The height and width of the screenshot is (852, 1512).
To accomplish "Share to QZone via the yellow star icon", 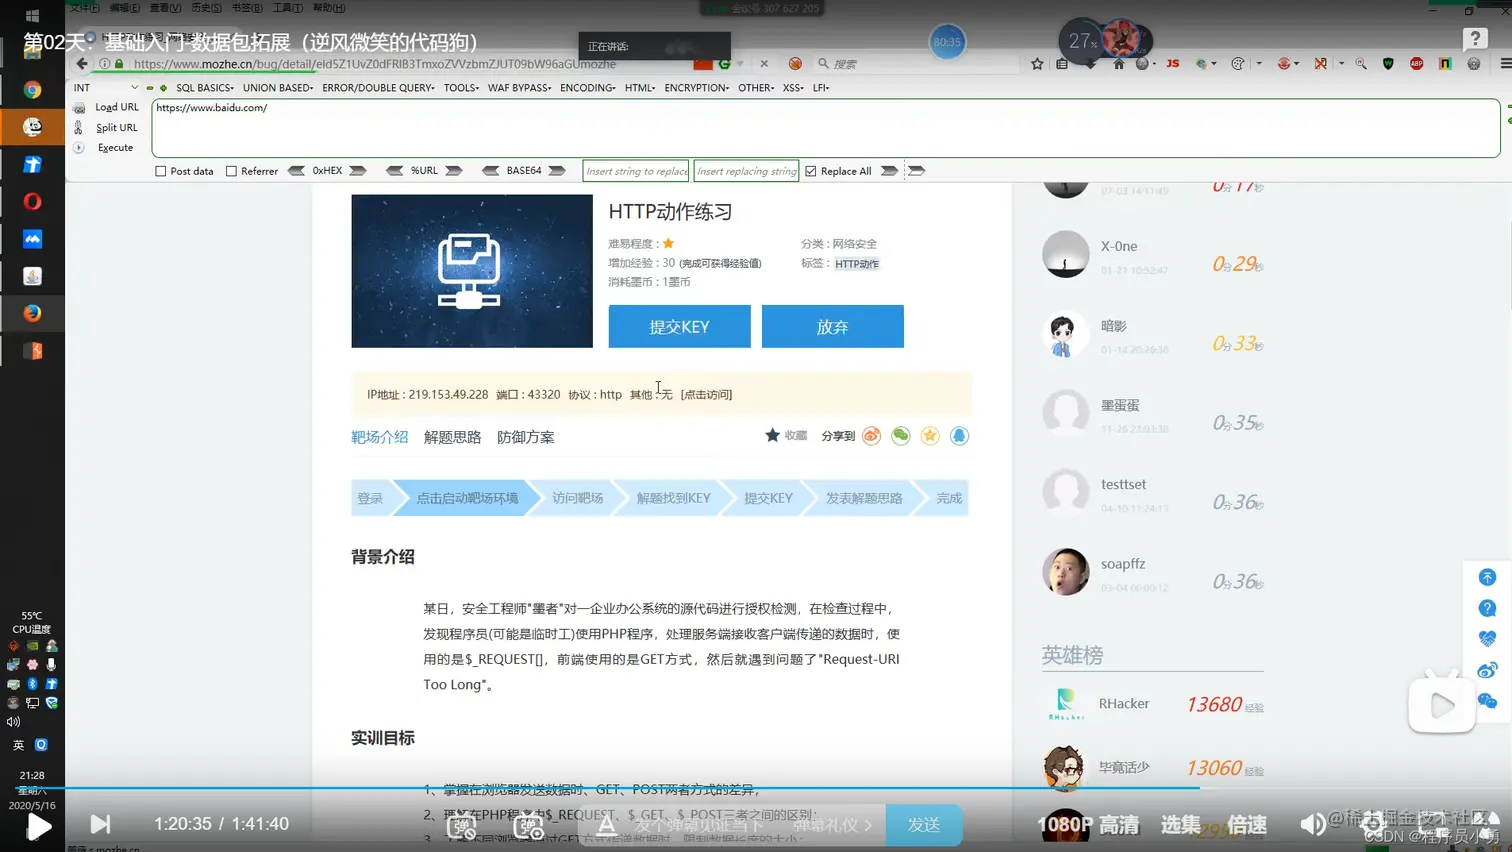I will pos(930,436).
